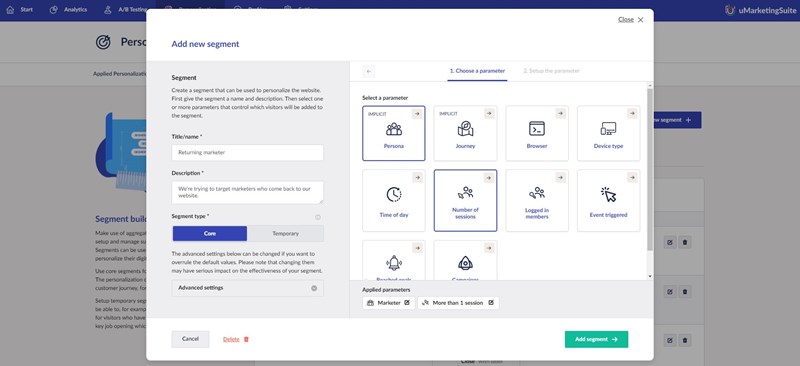Focus the Title/name input field
The image size is (800, 366).
247,152
